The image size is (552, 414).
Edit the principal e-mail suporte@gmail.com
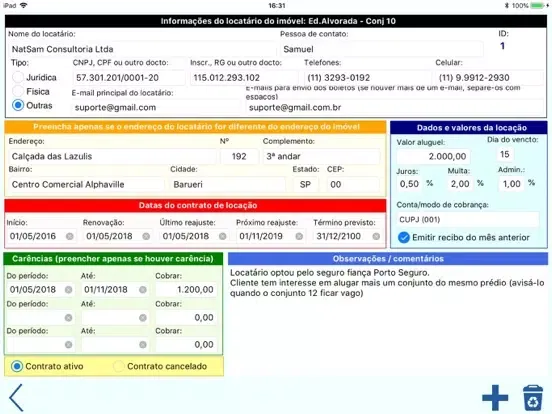(x=156, y=107)
